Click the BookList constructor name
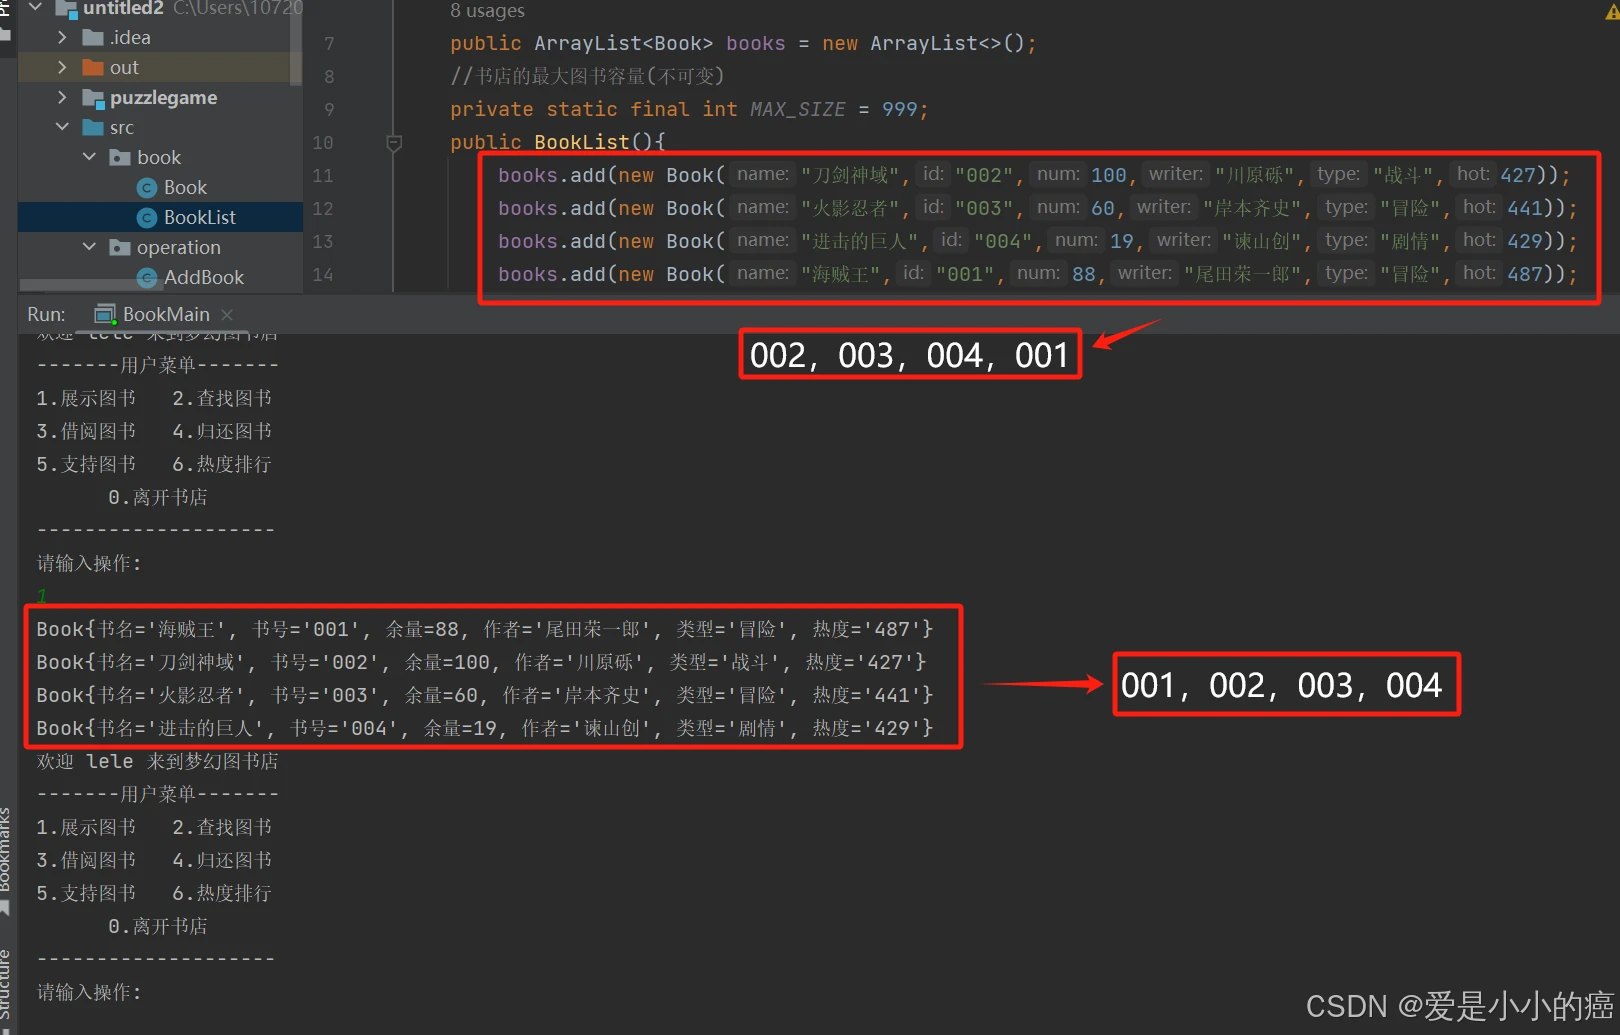This screenshot has height=1035, width=1620. pyautogui.click(x=582, y=142)
